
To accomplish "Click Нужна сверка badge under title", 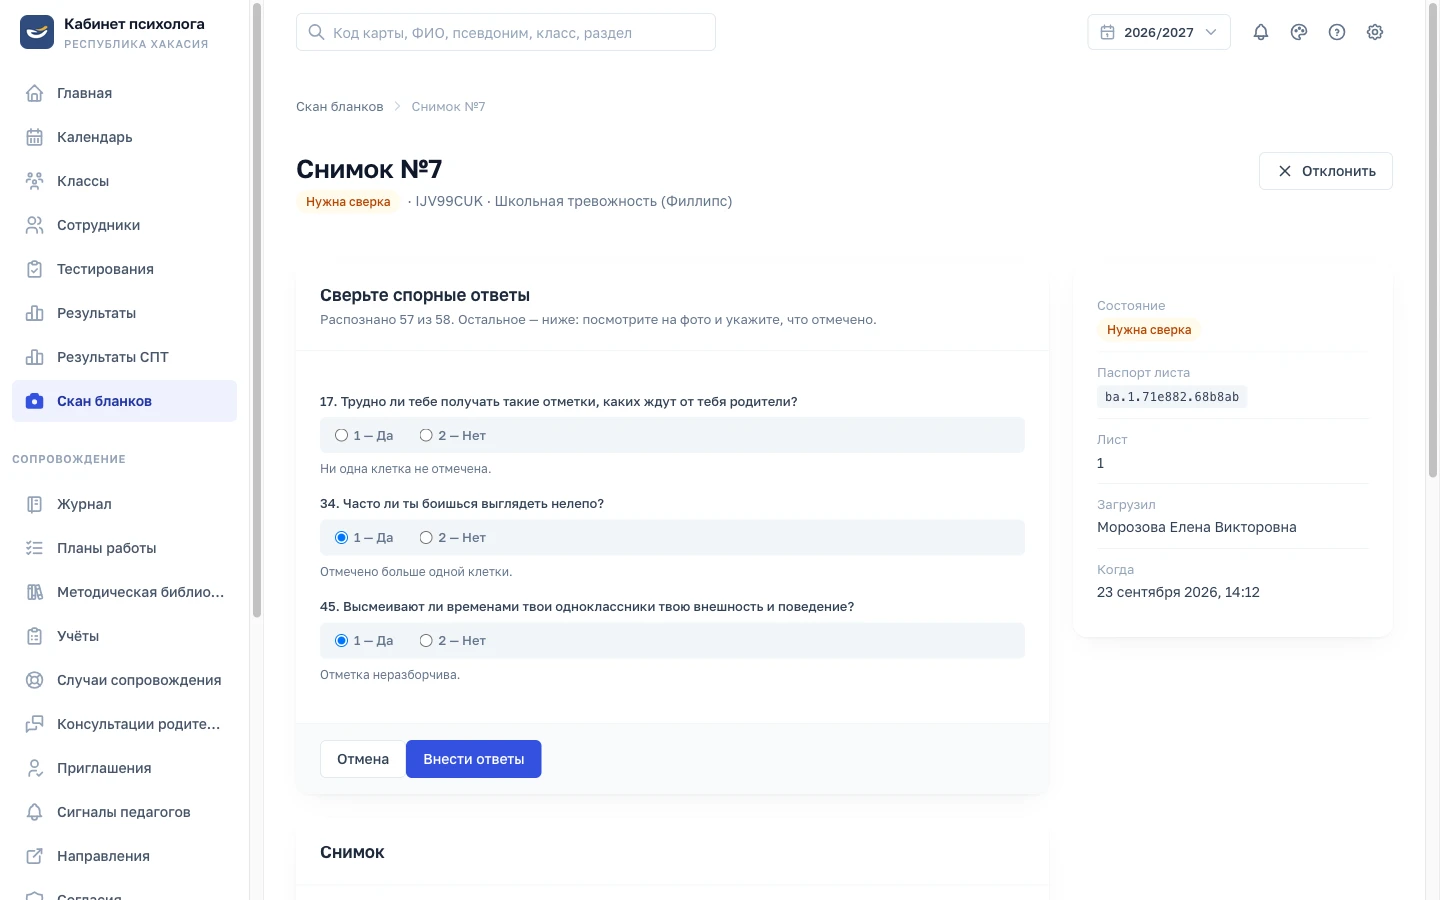I will click(348, 202).
